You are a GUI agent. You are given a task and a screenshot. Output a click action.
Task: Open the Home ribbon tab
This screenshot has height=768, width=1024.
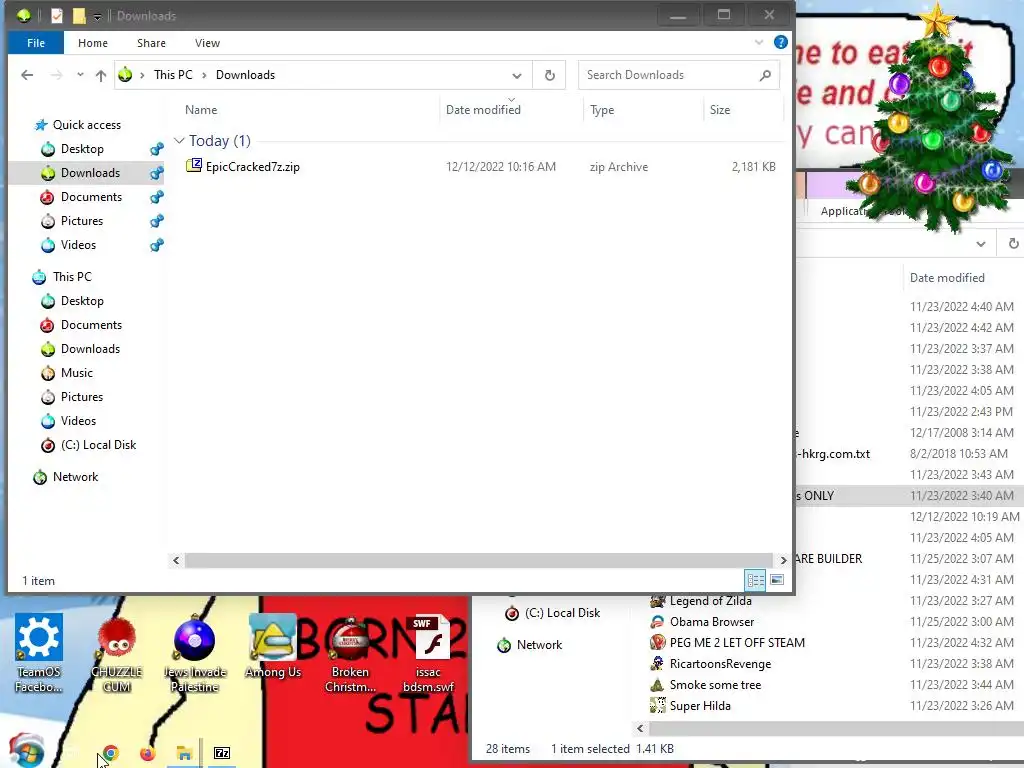tap(93, 43)
